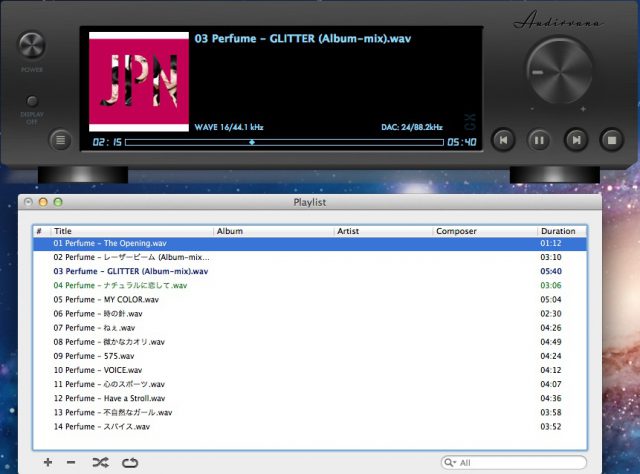Click the now-playing title in display
Viewport: 640px width, 474px height.
pos(302,39)
